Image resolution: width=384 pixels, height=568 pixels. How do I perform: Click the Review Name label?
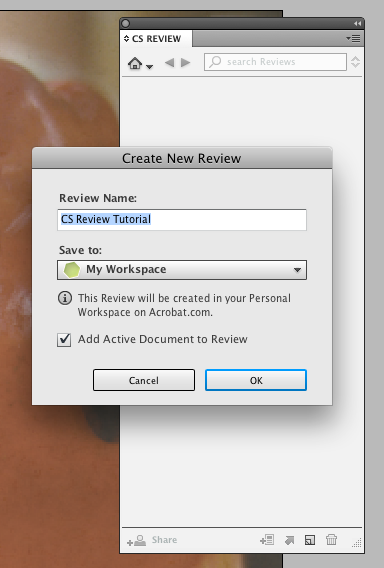(x=98, y=198)
